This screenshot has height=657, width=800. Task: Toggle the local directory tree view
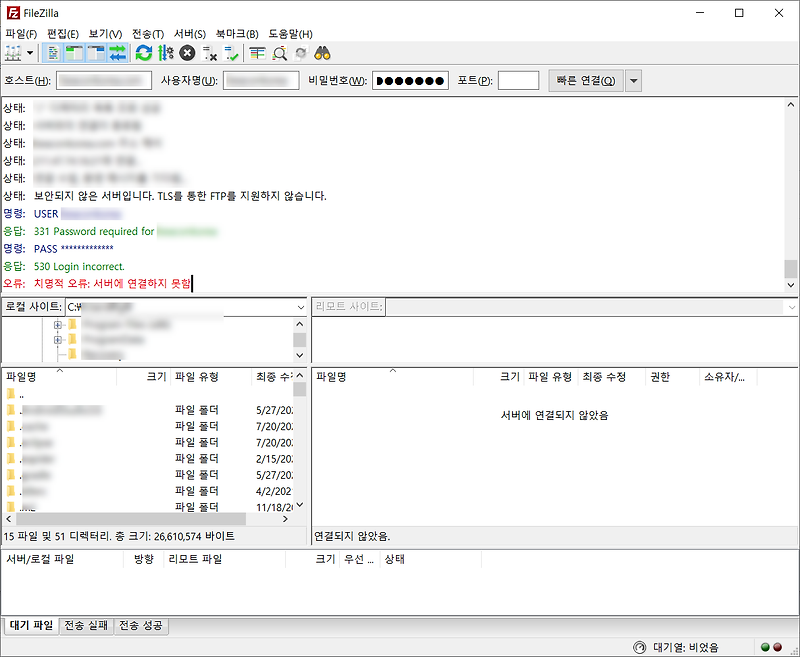(x=72, y=53)
